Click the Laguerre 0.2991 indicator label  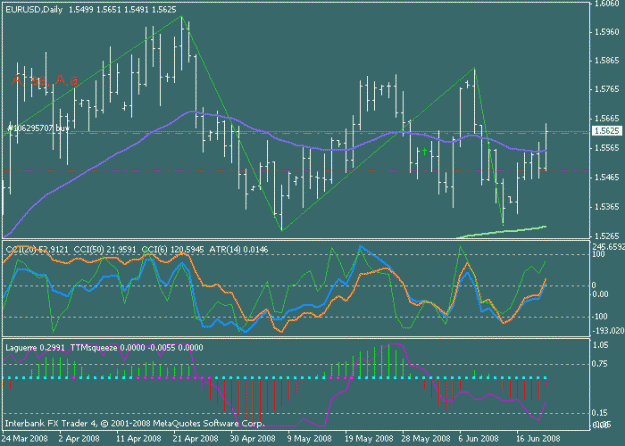click(x=35, y=348)
